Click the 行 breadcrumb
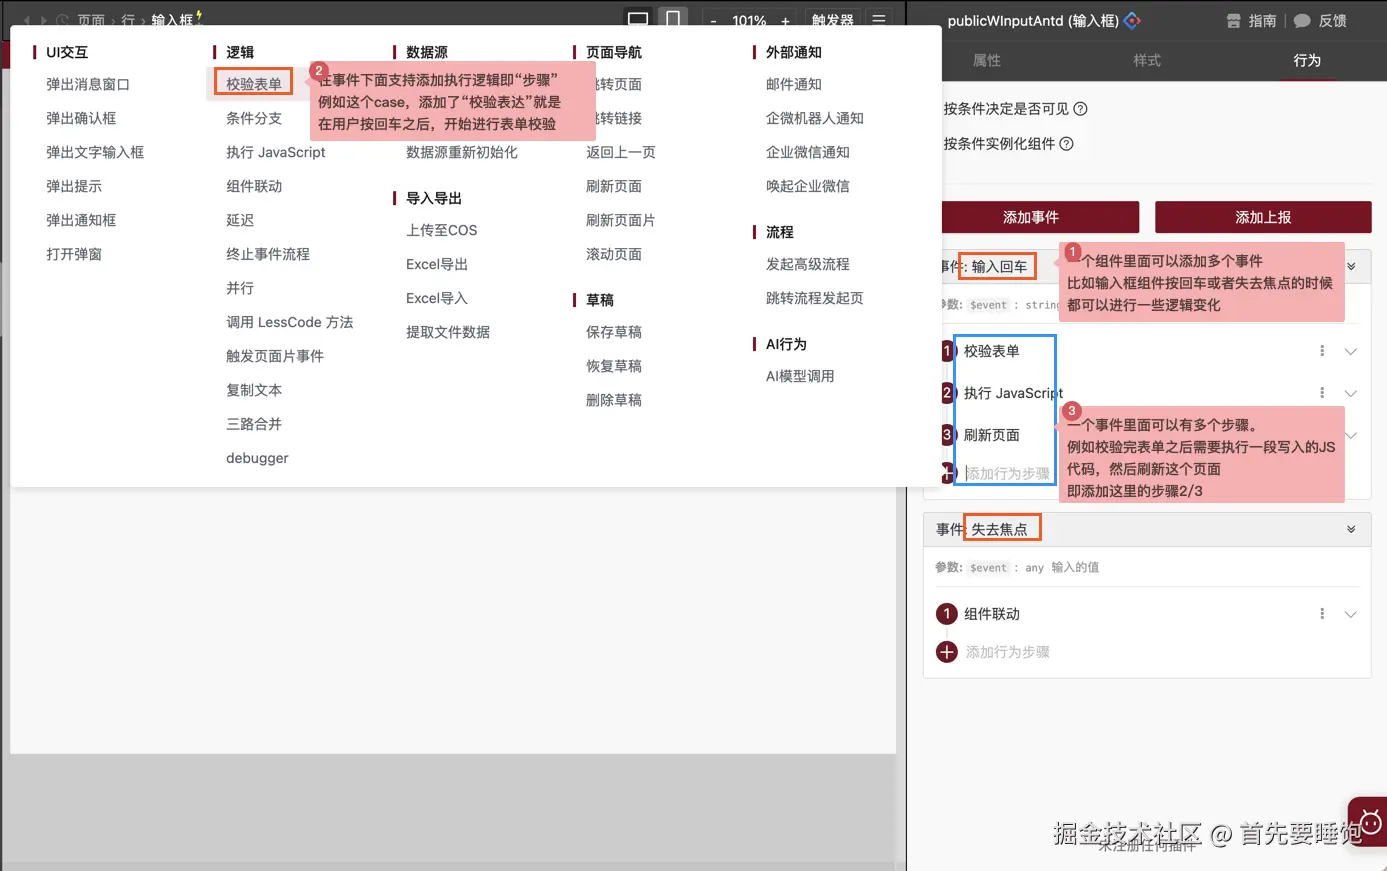Image resolution: width=1387 pixels, height=871 pixels. tap(128, 20)
